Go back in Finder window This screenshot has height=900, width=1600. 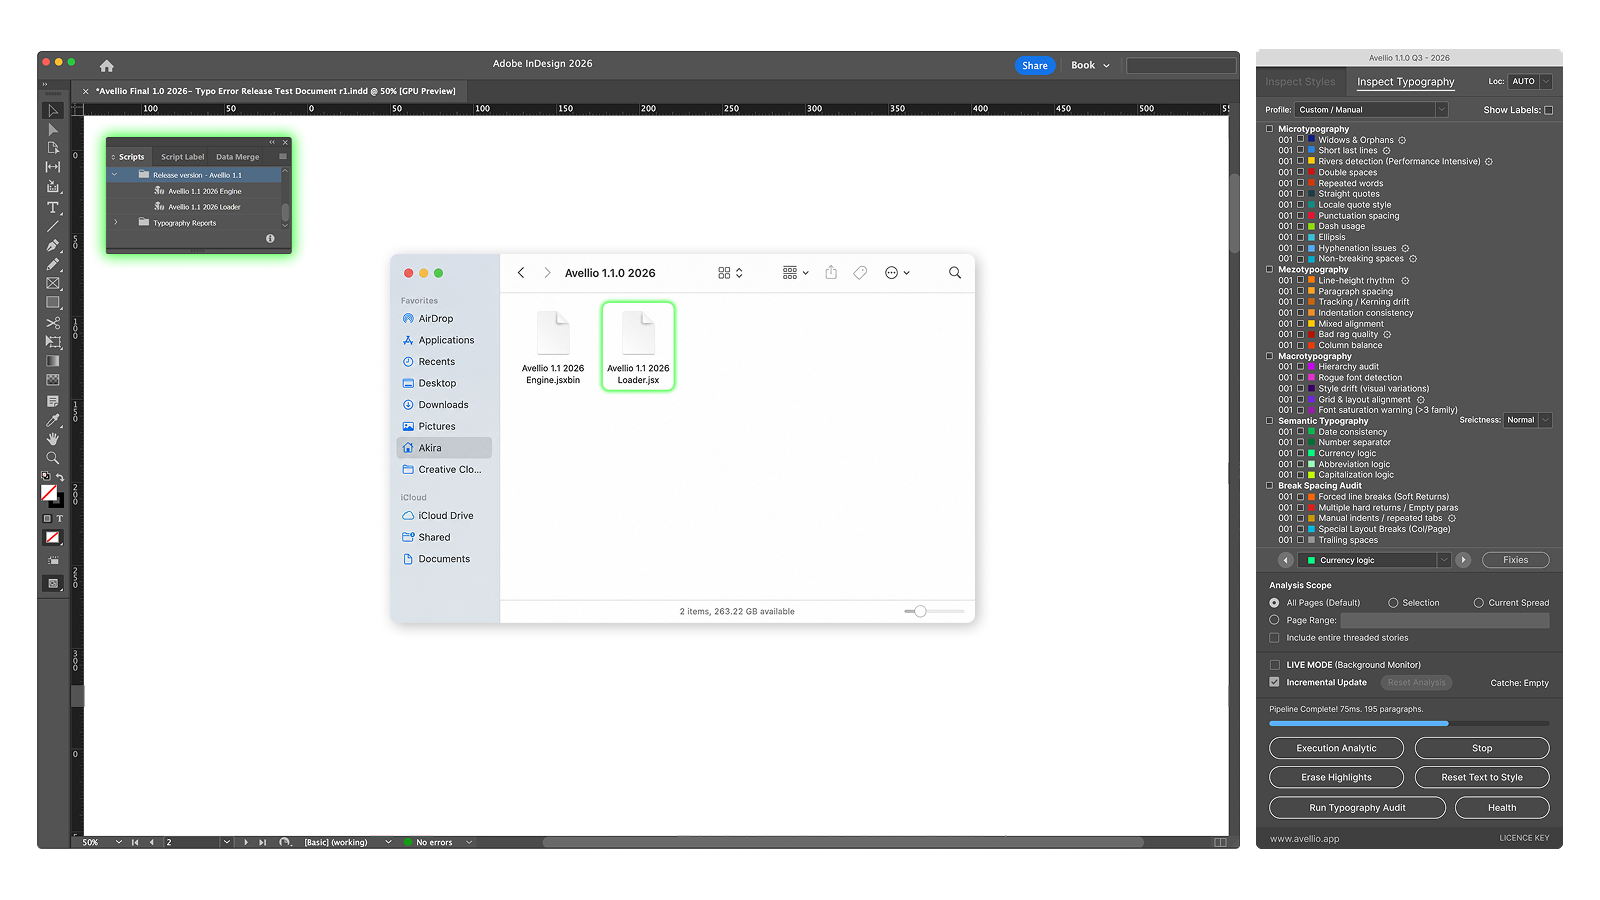click(521, 272)
